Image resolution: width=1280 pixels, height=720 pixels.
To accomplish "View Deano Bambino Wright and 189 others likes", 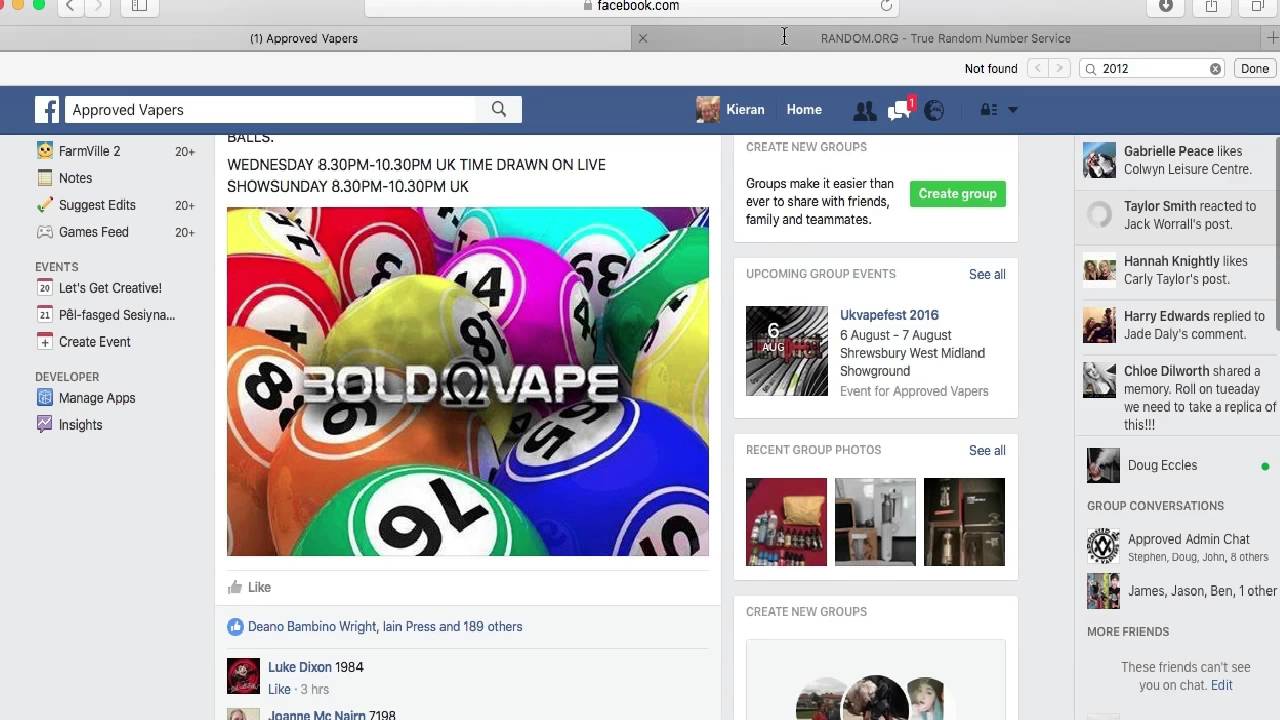I will click(385, 627).
